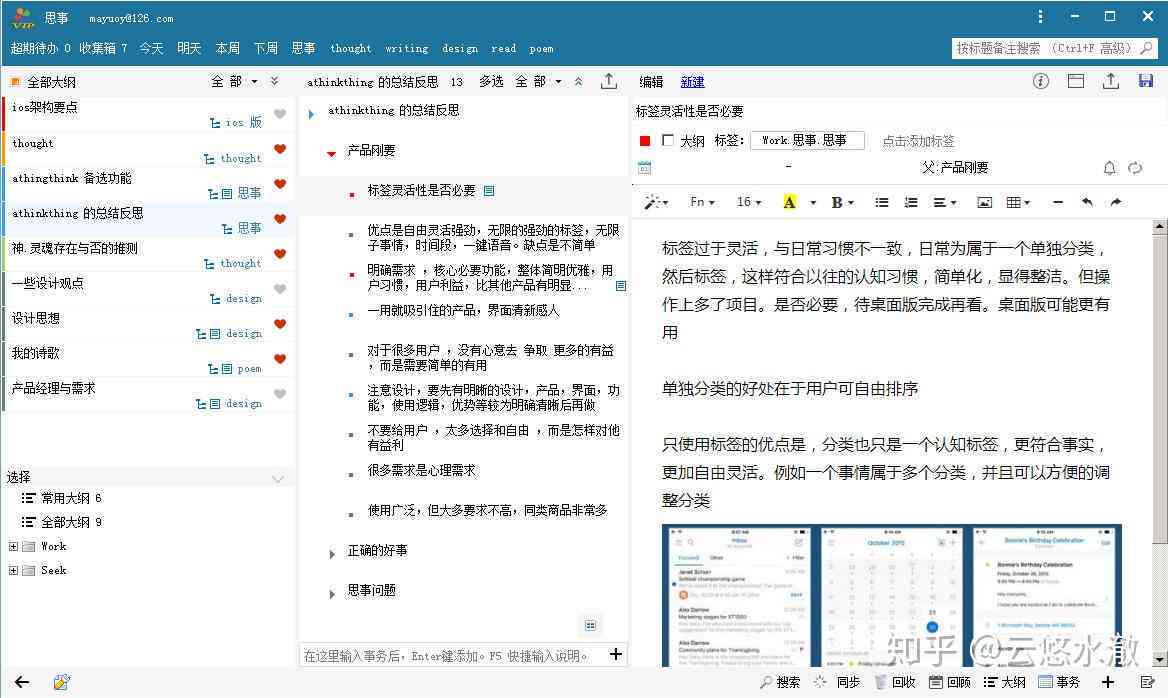Open the design tag tab
The height and width of the screenshot is (698, 1168).
pos(460,48)
